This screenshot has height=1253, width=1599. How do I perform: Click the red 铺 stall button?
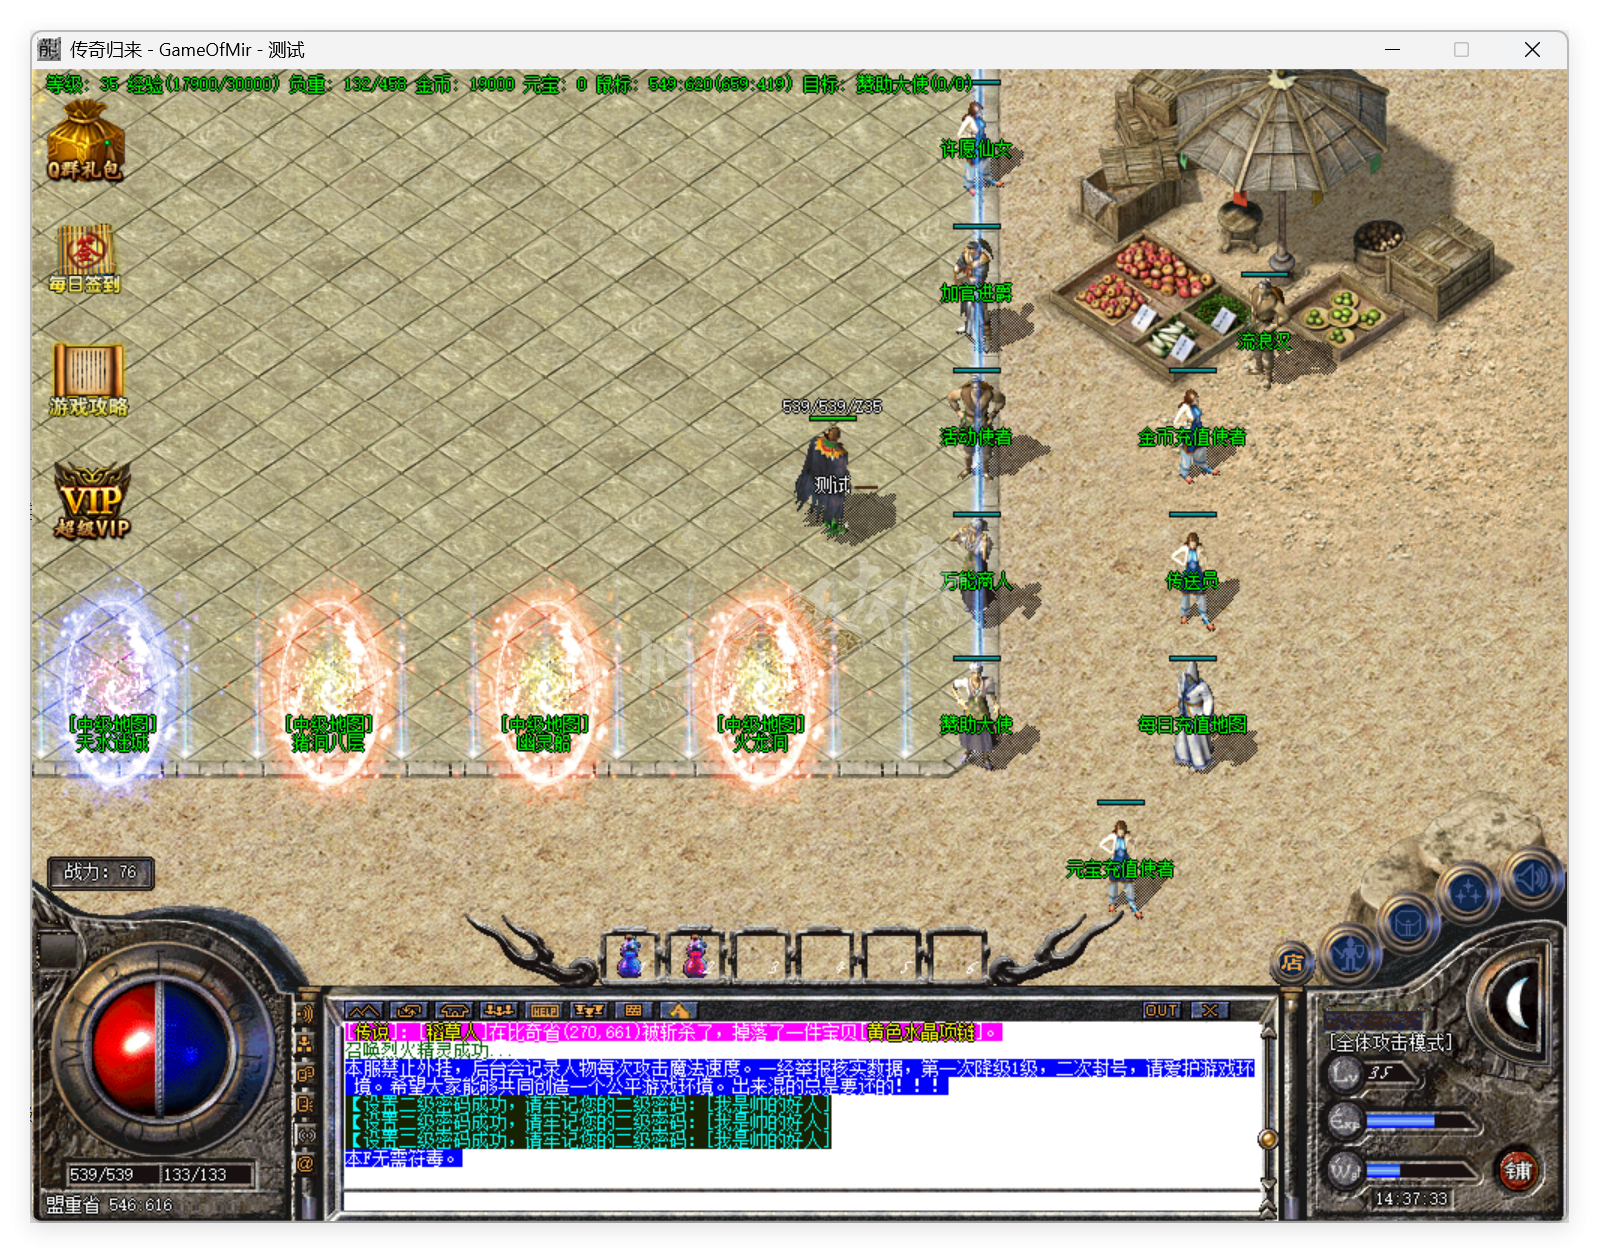click(x=1517, y=1170)
